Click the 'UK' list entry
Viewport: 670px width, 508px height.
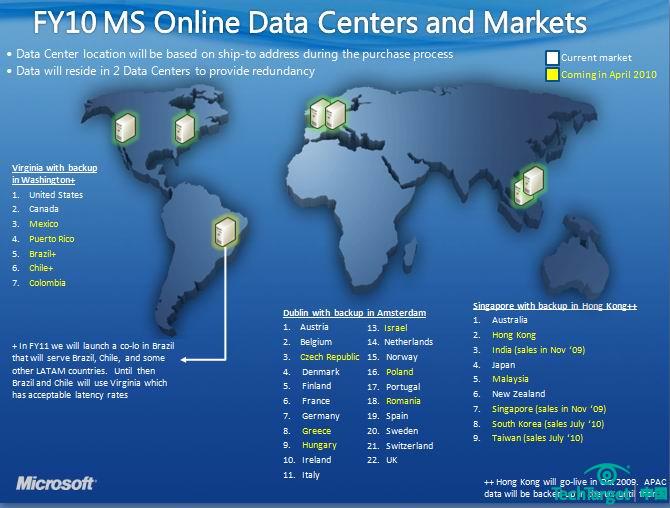pos(391,460)
